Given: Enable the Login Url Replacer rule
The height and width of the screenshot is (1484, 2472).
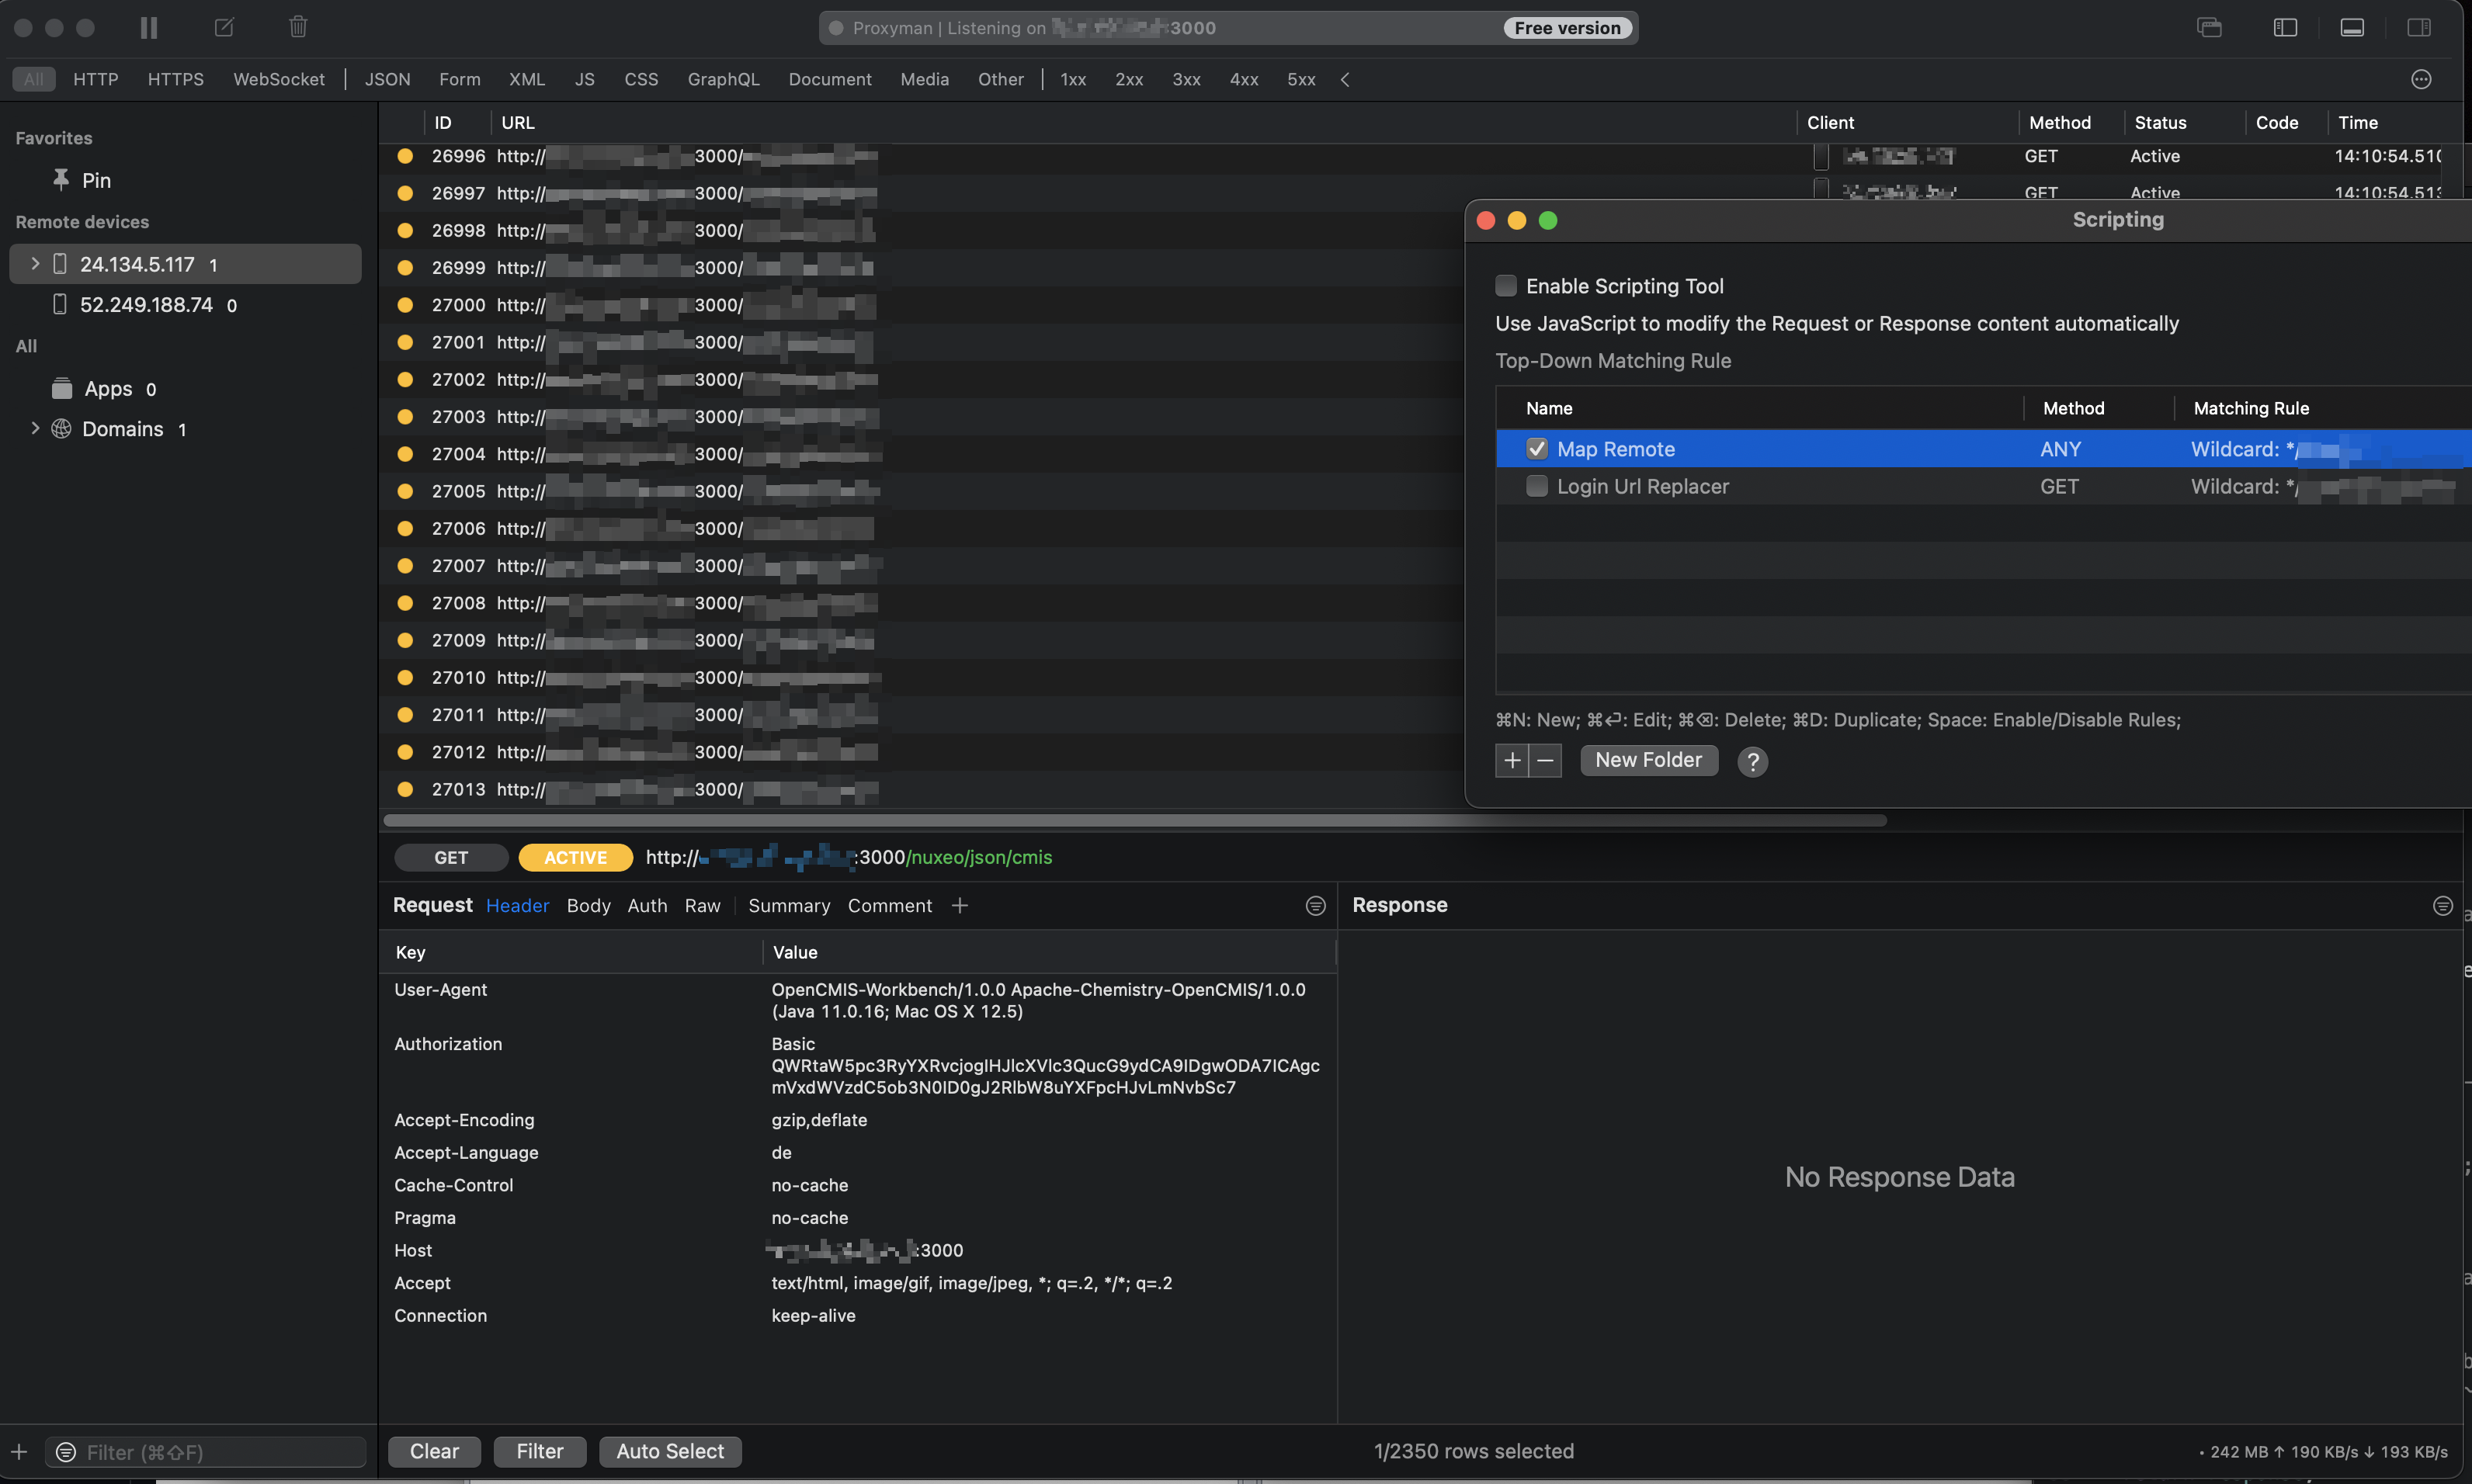Looking at the screenshot, I should click(x=1537, y=486).
